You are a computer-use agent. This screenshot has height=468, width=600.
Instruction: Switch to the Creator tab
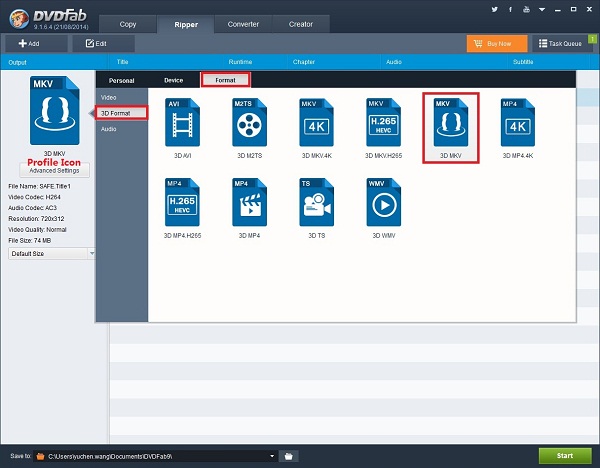click(301, 24)
